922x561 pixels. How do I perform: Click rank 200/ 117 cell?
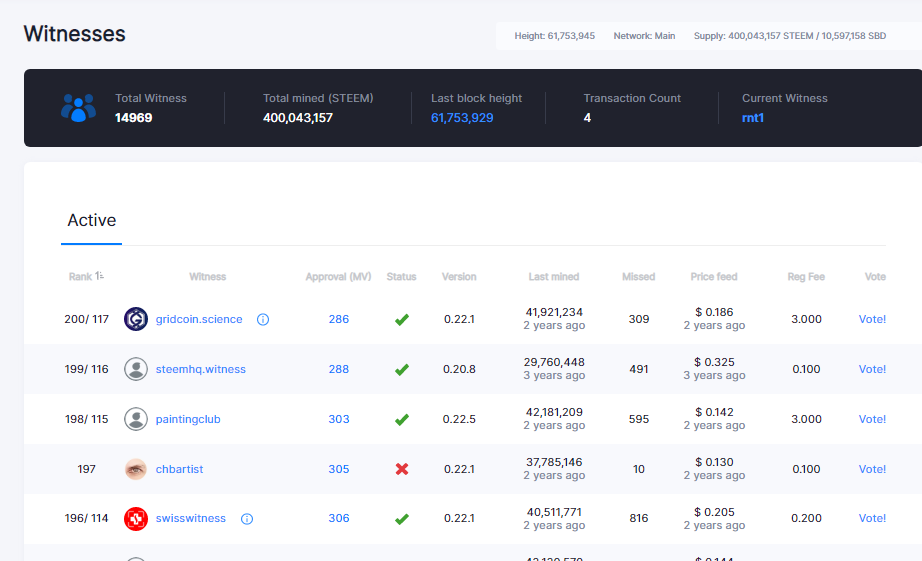point(86,319)
